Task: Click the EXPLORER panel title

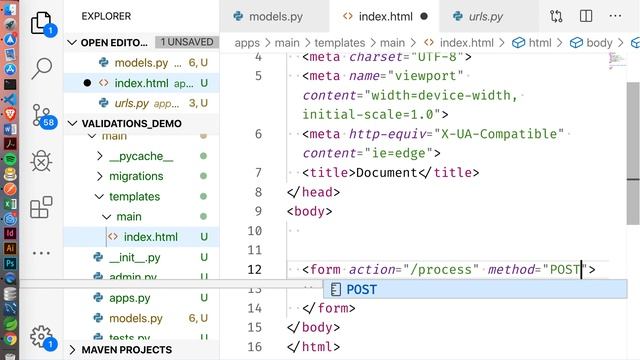Action: pyautogui.click(x=106, y=16)
